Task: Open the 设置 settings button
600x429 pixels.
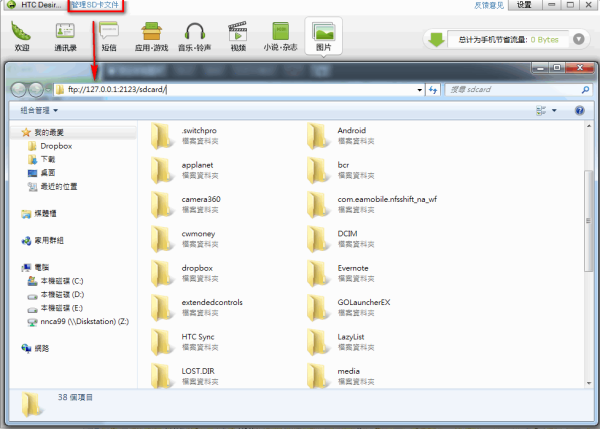Action: pos(524,5)
